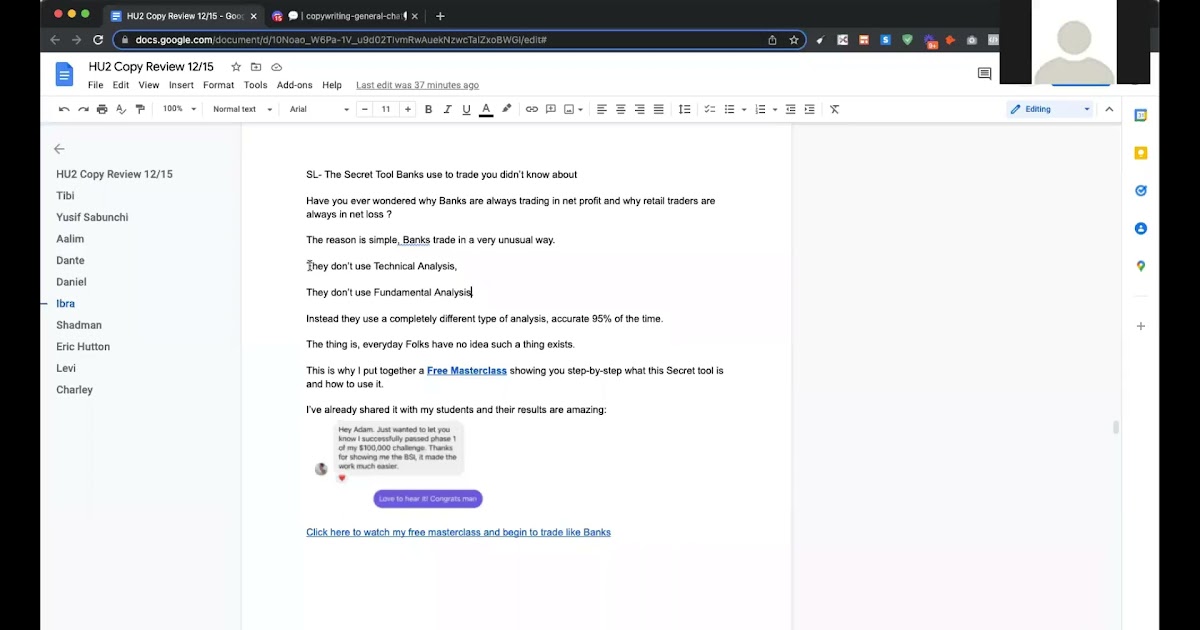Open the text color picker
Screen dimensions: 1200x630
pyautogui.click(x=486, y=109)
